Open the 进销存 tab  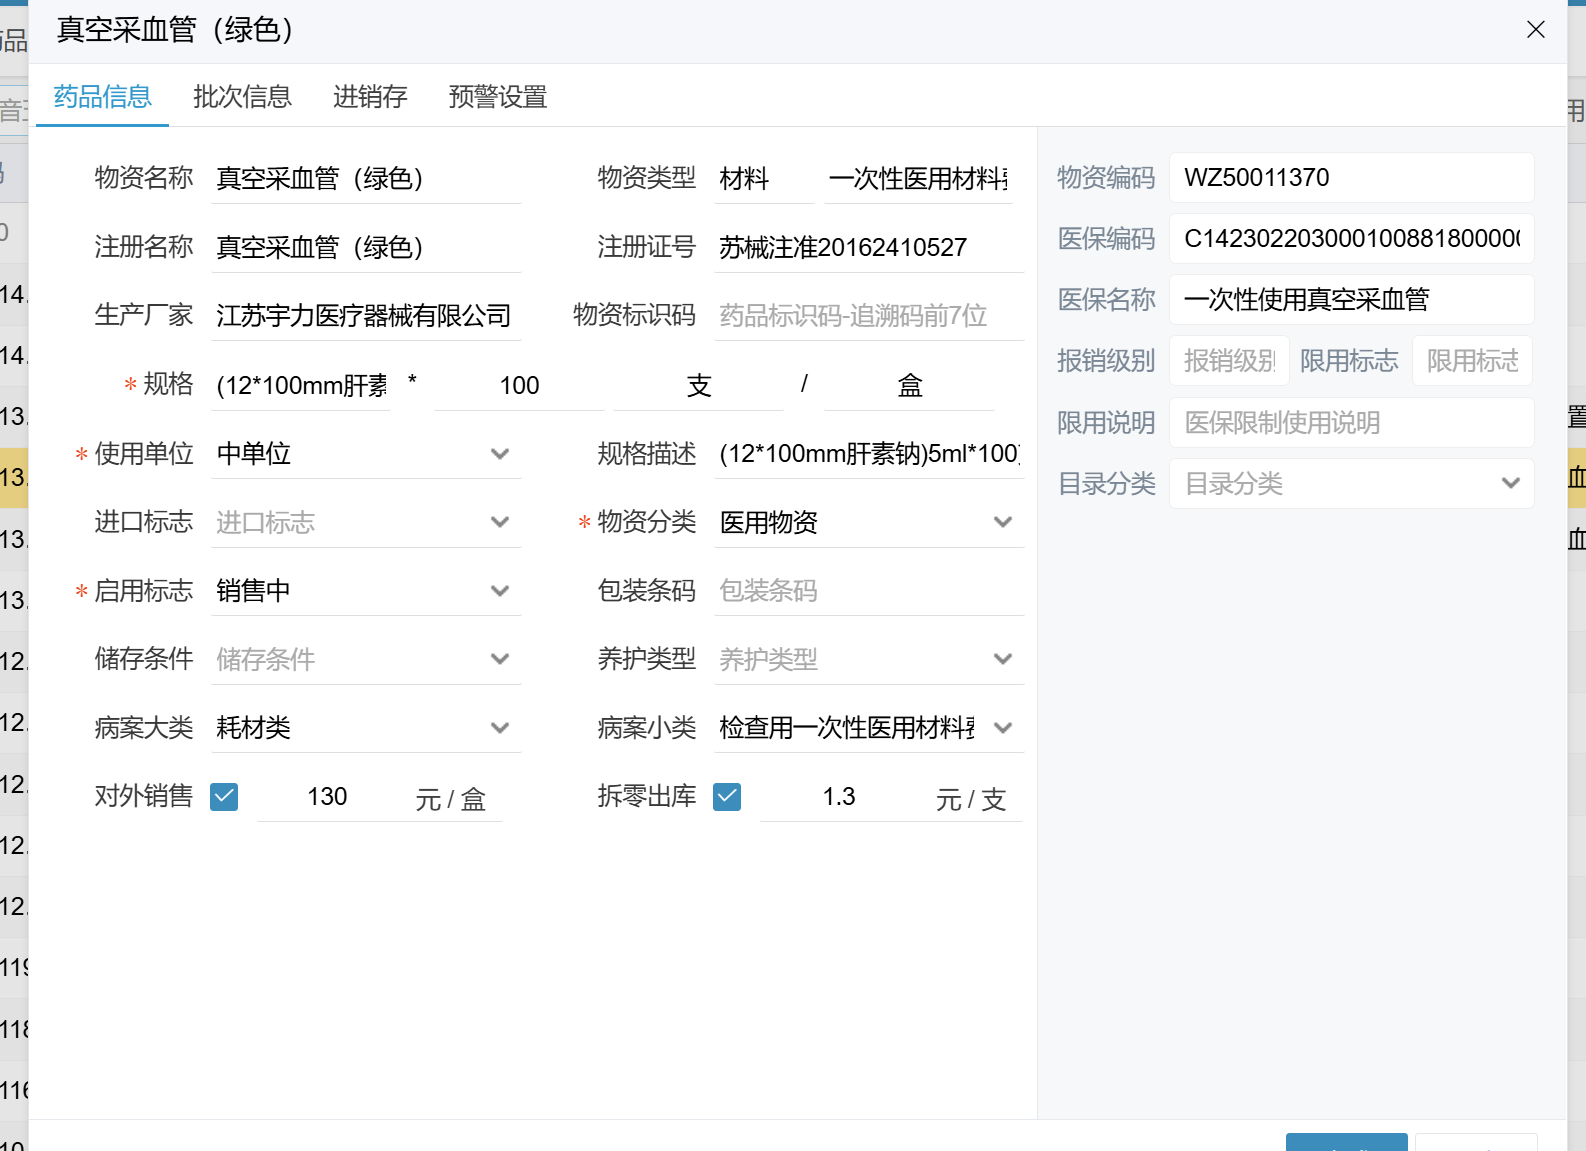[x=370, y=97]
